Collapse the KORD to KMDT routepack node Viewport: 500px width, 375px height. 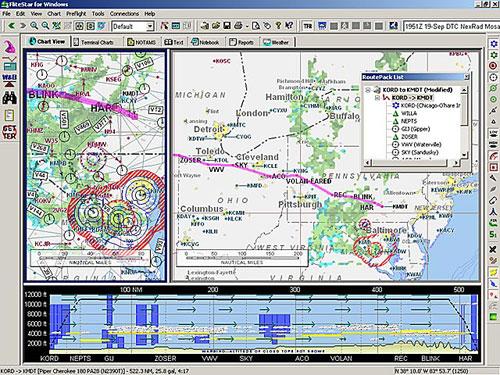click(x=368, y=90)
